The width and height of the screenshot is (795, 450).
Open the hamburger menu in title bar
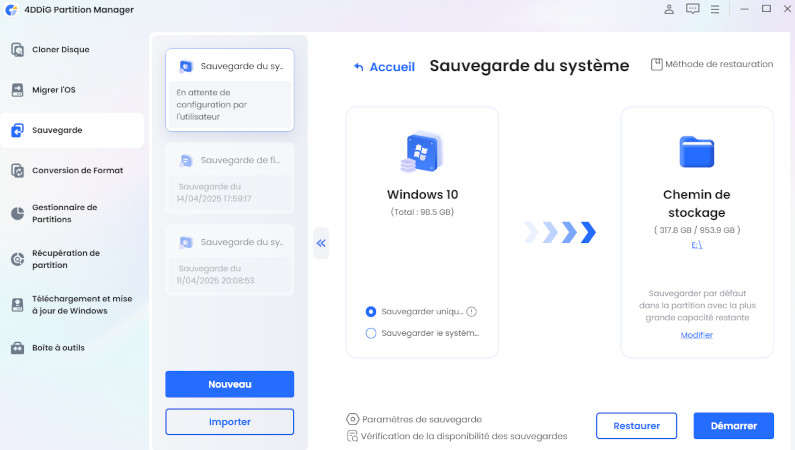point(715,9)
